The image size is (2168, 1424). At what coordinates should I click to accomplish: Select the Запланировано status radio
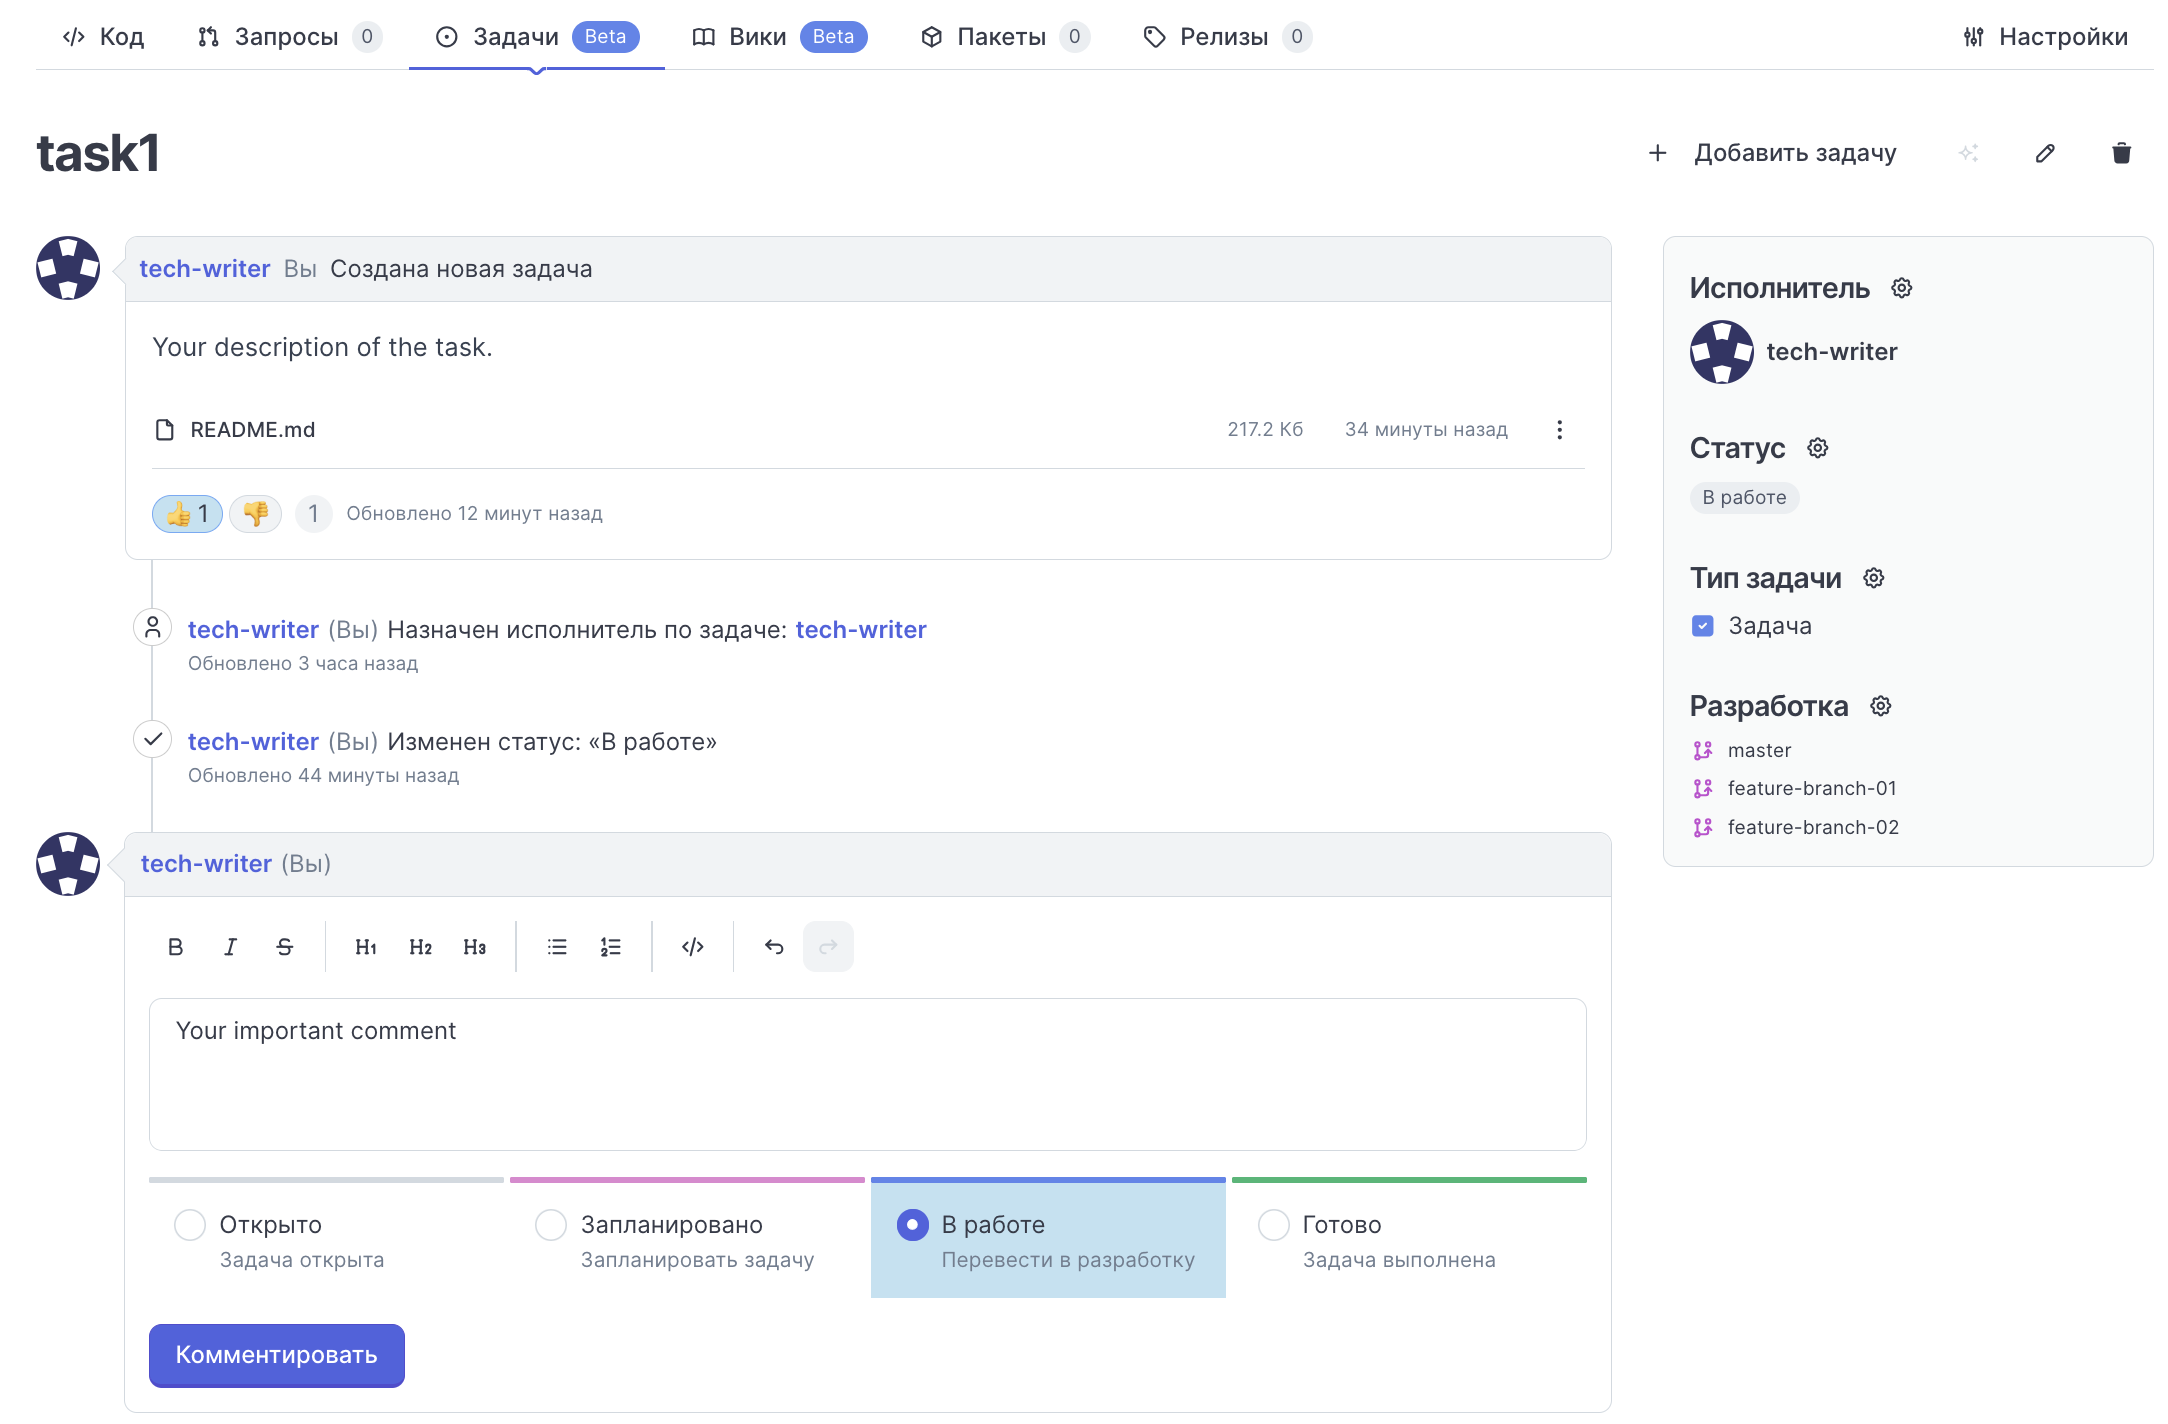(x=550, y=1225)
